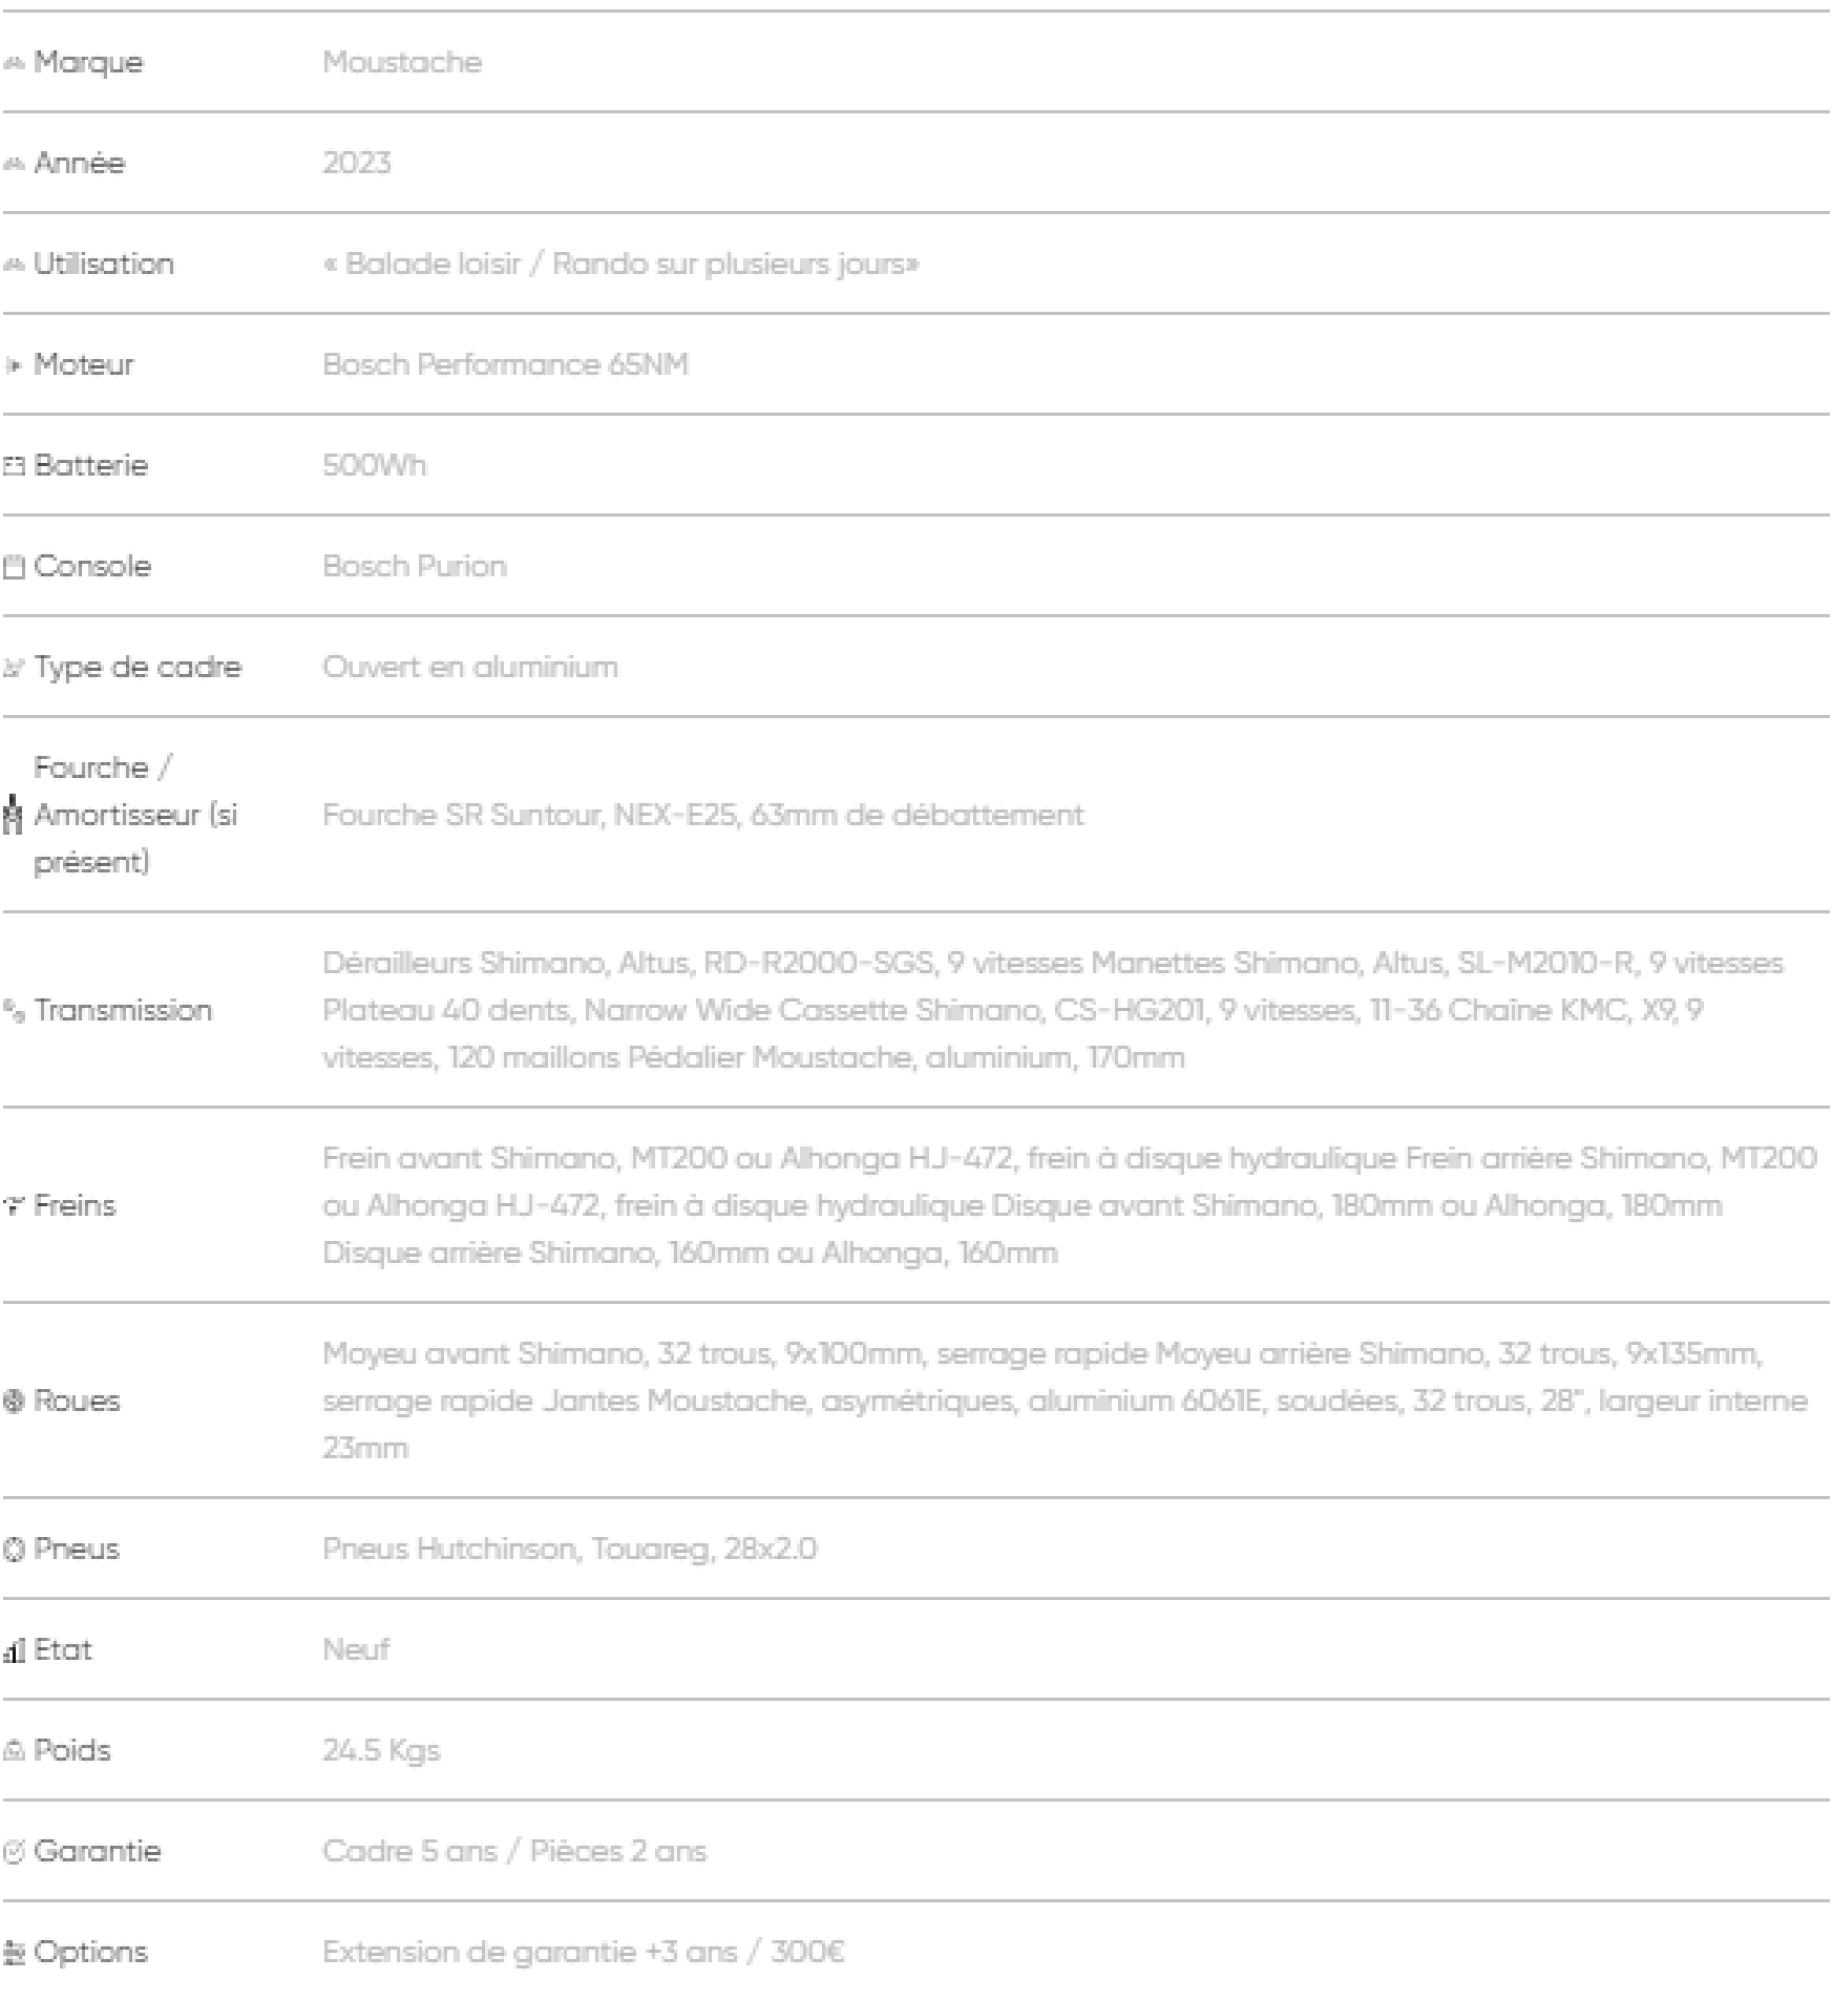Click the battery icon beside Batterie
This screenshot has width=1833, height=2000.
tap(14, 466)
